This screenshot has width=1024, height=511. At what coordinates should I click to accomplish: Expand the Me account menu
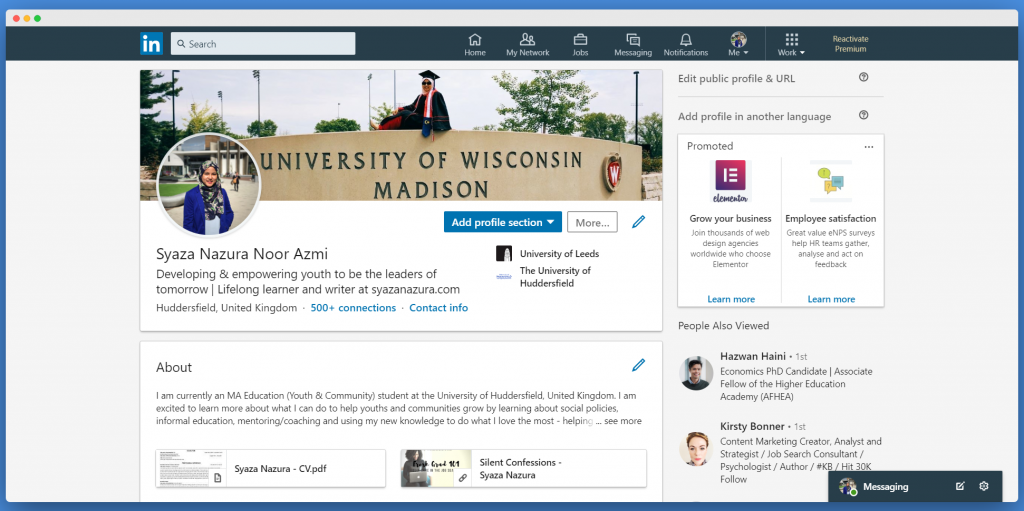click(x=739, y=44)
